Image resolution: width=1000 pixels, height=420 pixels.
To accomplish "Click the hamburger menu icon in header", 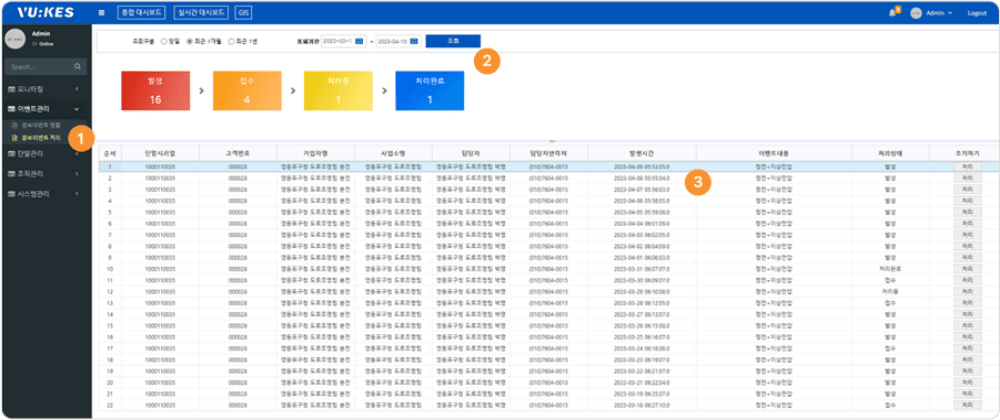I will [103, 13].
